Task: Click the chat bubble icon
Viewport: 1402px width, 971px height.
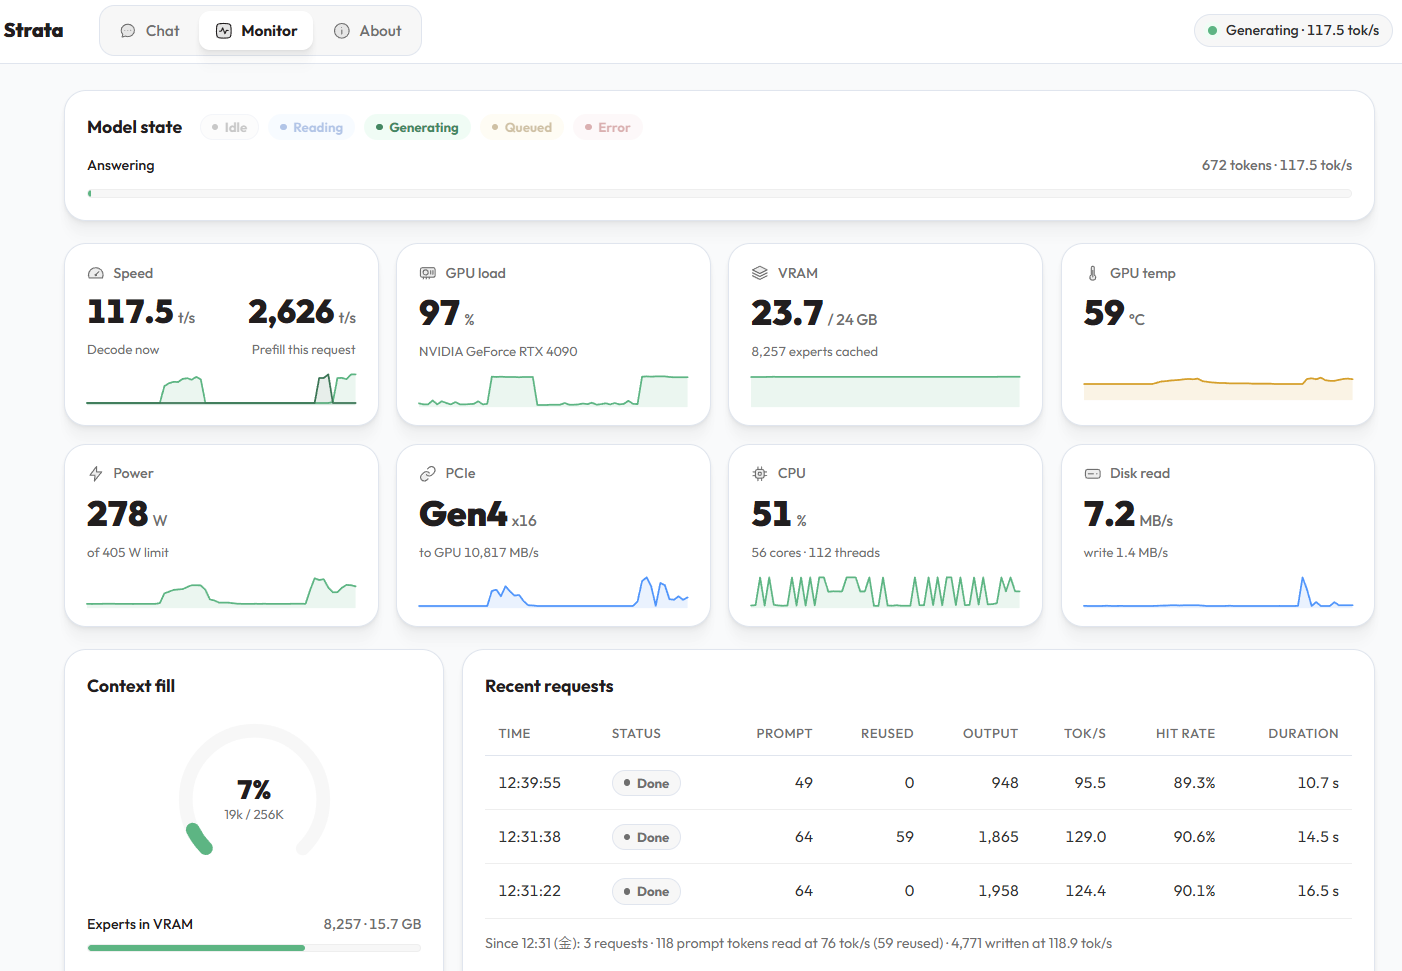Action: coord(128,31)
